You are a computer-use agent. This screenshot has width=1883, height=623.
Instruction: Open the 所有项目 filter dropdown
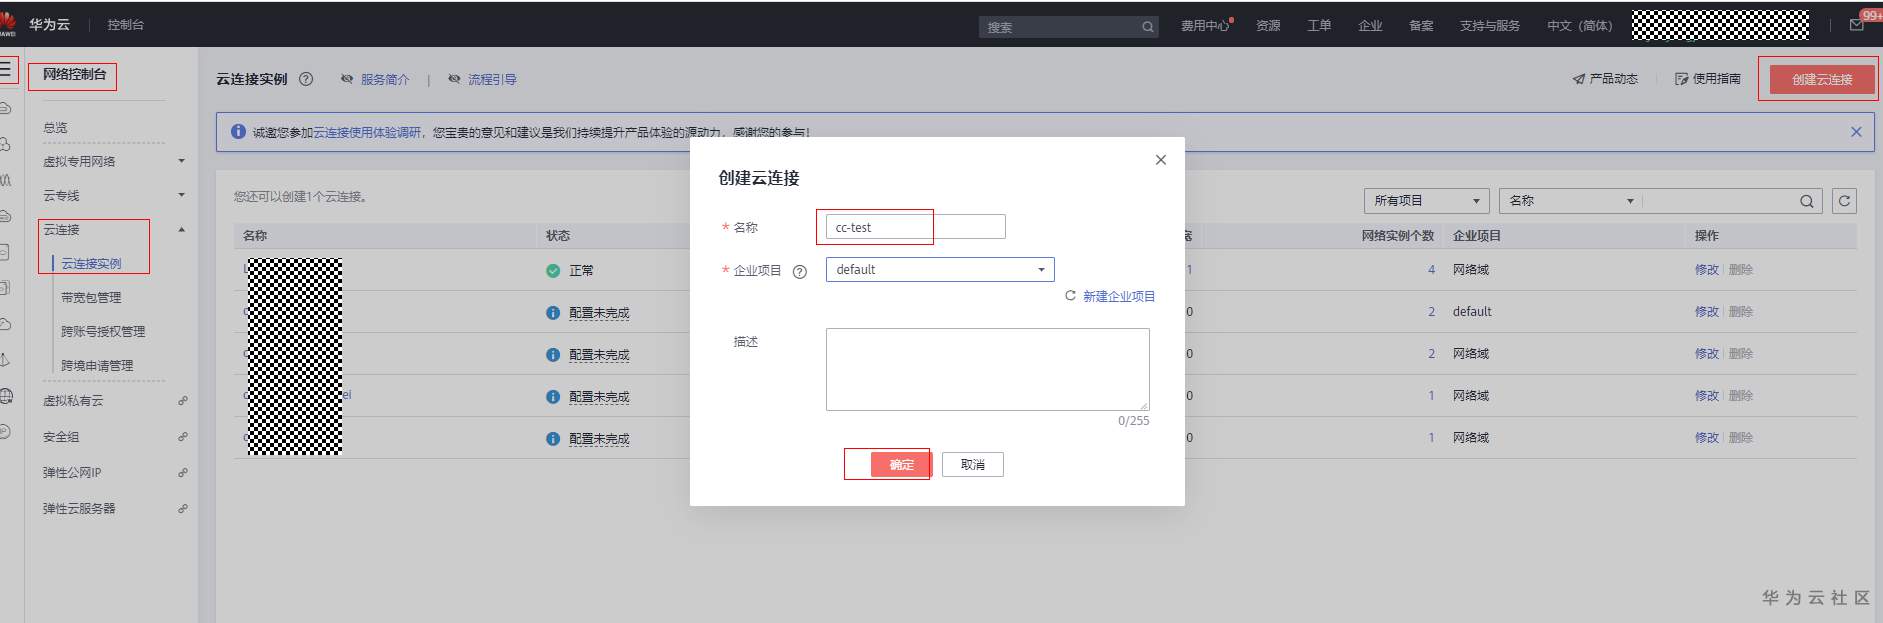pos(1426,201)
